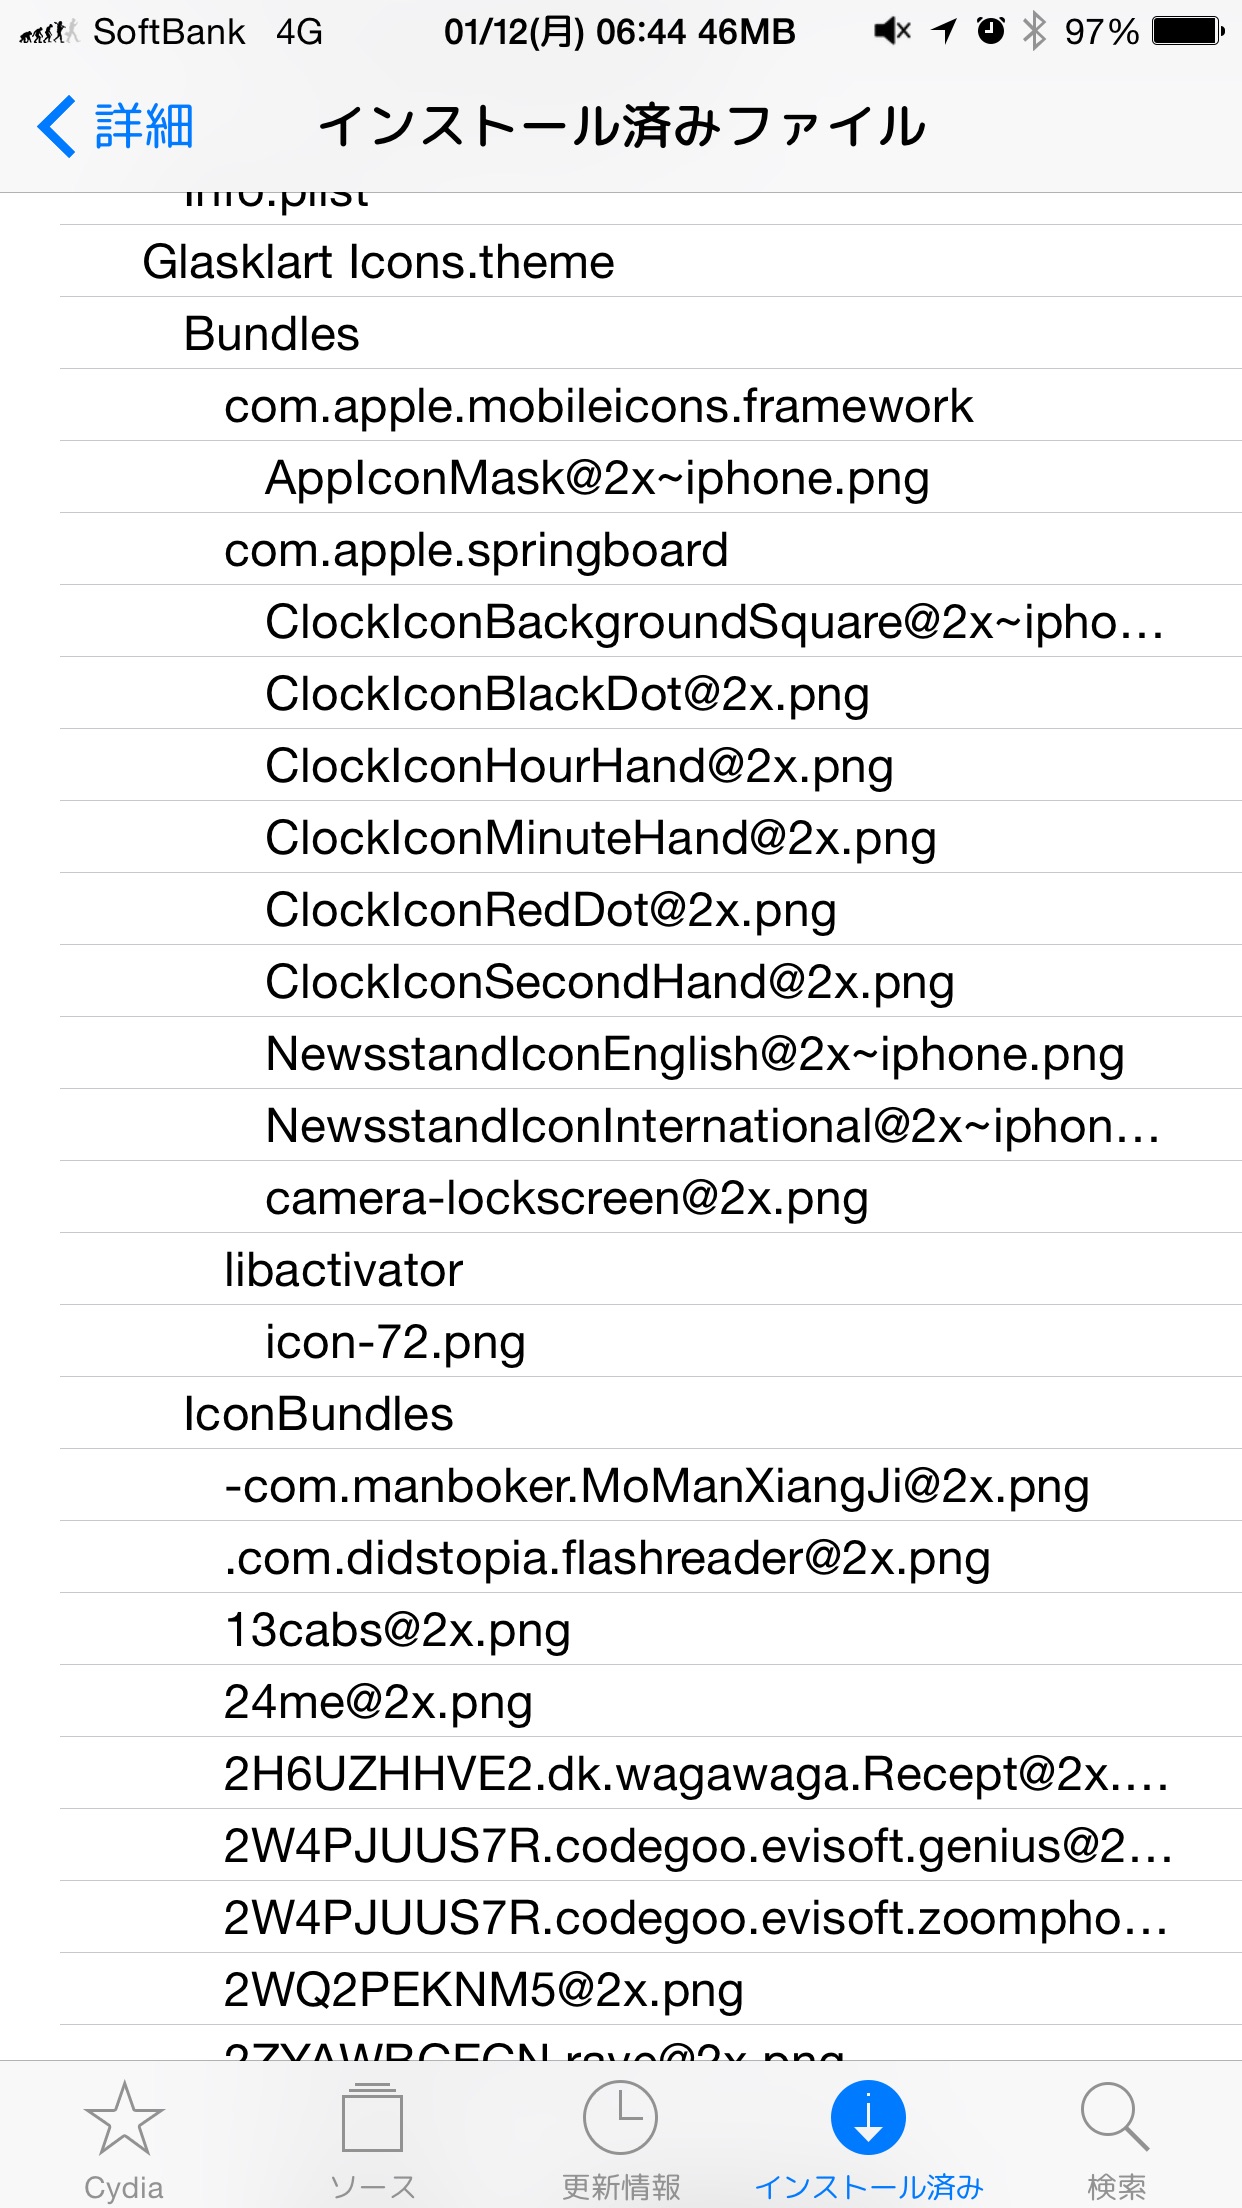Select com.apple.mobileicons.framework folder entry
Viewport: 1242px width, 2208px height.
point(650,405)
